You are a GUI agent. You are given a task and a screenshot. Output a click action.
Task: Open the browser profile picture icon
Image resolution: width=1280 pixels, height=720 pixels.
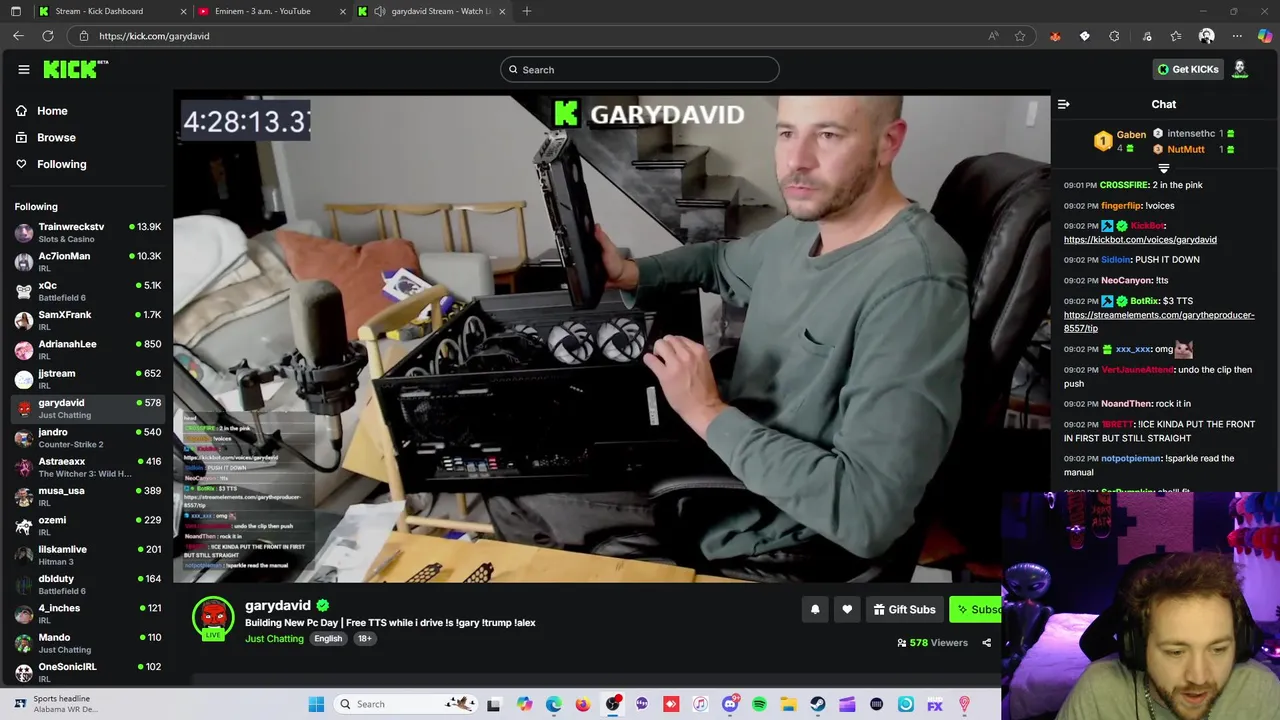pos(1206,36)
